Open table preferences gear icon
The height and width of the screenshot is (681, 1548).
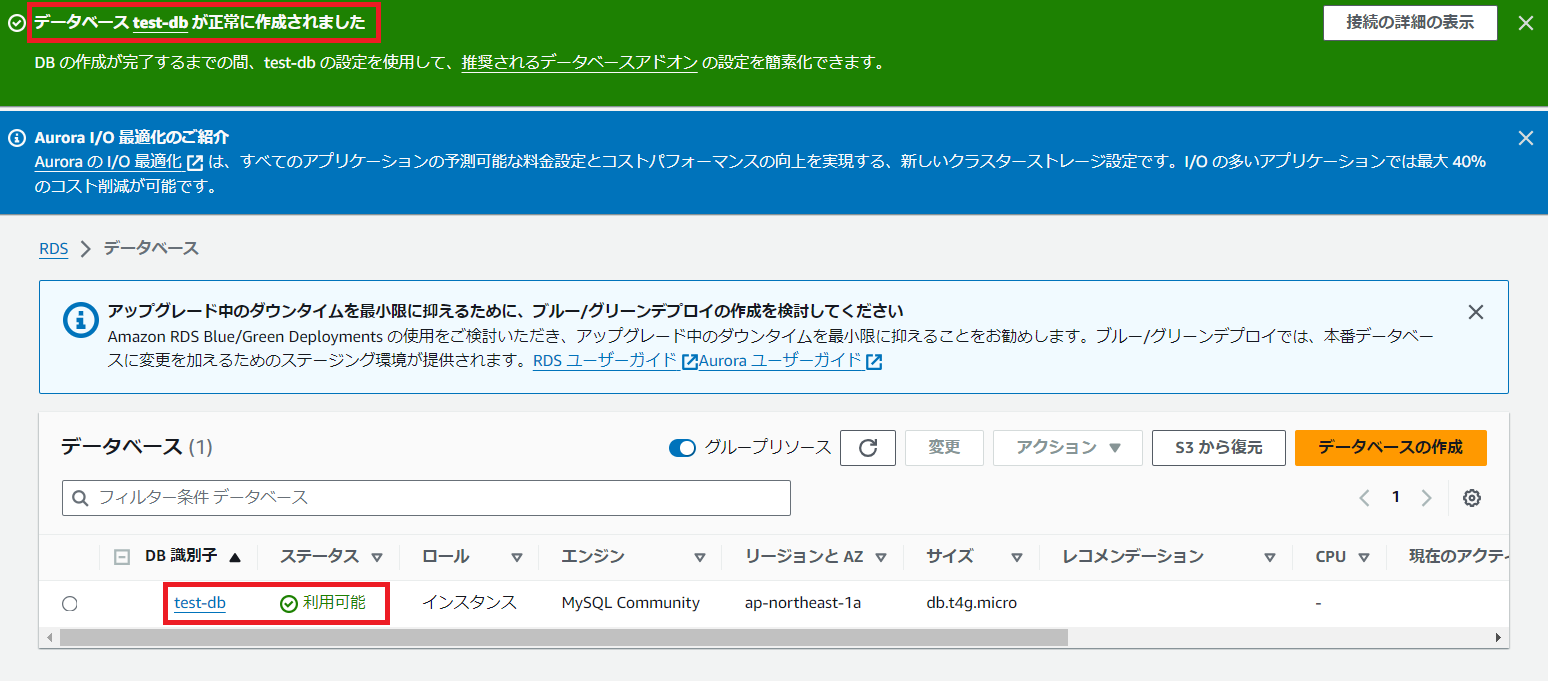pos(1471,498)
